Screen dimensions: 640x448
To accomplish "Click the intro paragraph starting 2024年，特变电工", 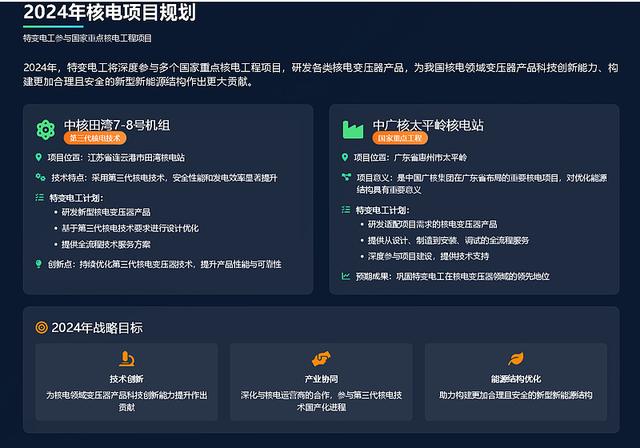I will tap(321, 74).
